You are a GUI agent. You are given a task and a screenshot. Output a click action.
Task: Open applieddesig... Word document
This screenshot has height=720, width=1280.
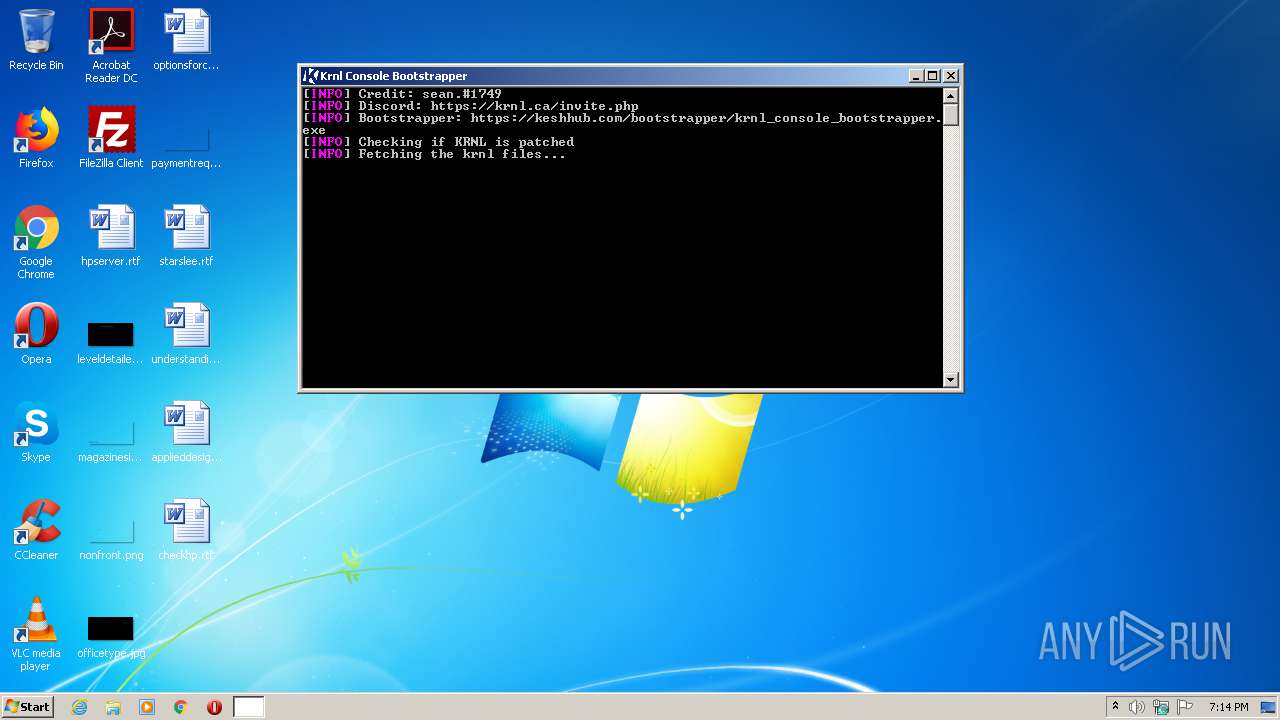coord(186,432)
